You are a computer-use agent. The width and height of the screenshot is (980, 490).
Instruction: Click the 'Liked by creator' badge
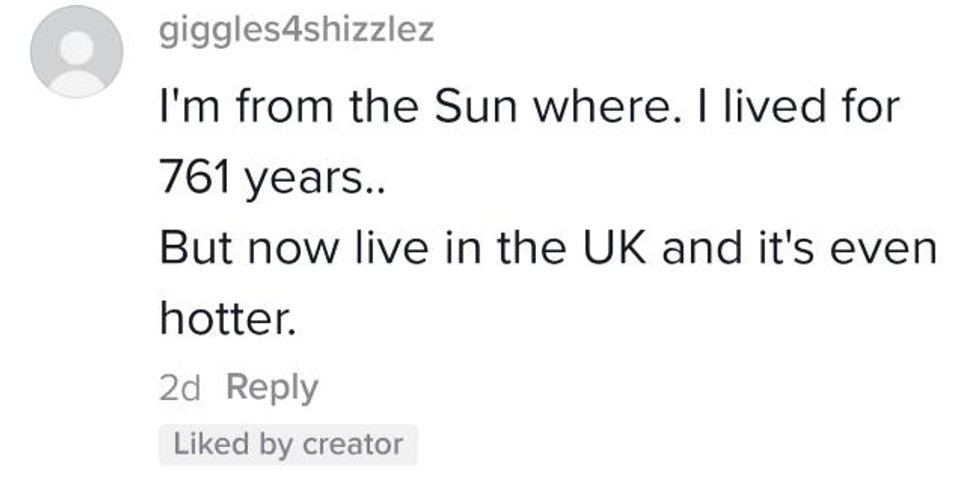[288, 444]
